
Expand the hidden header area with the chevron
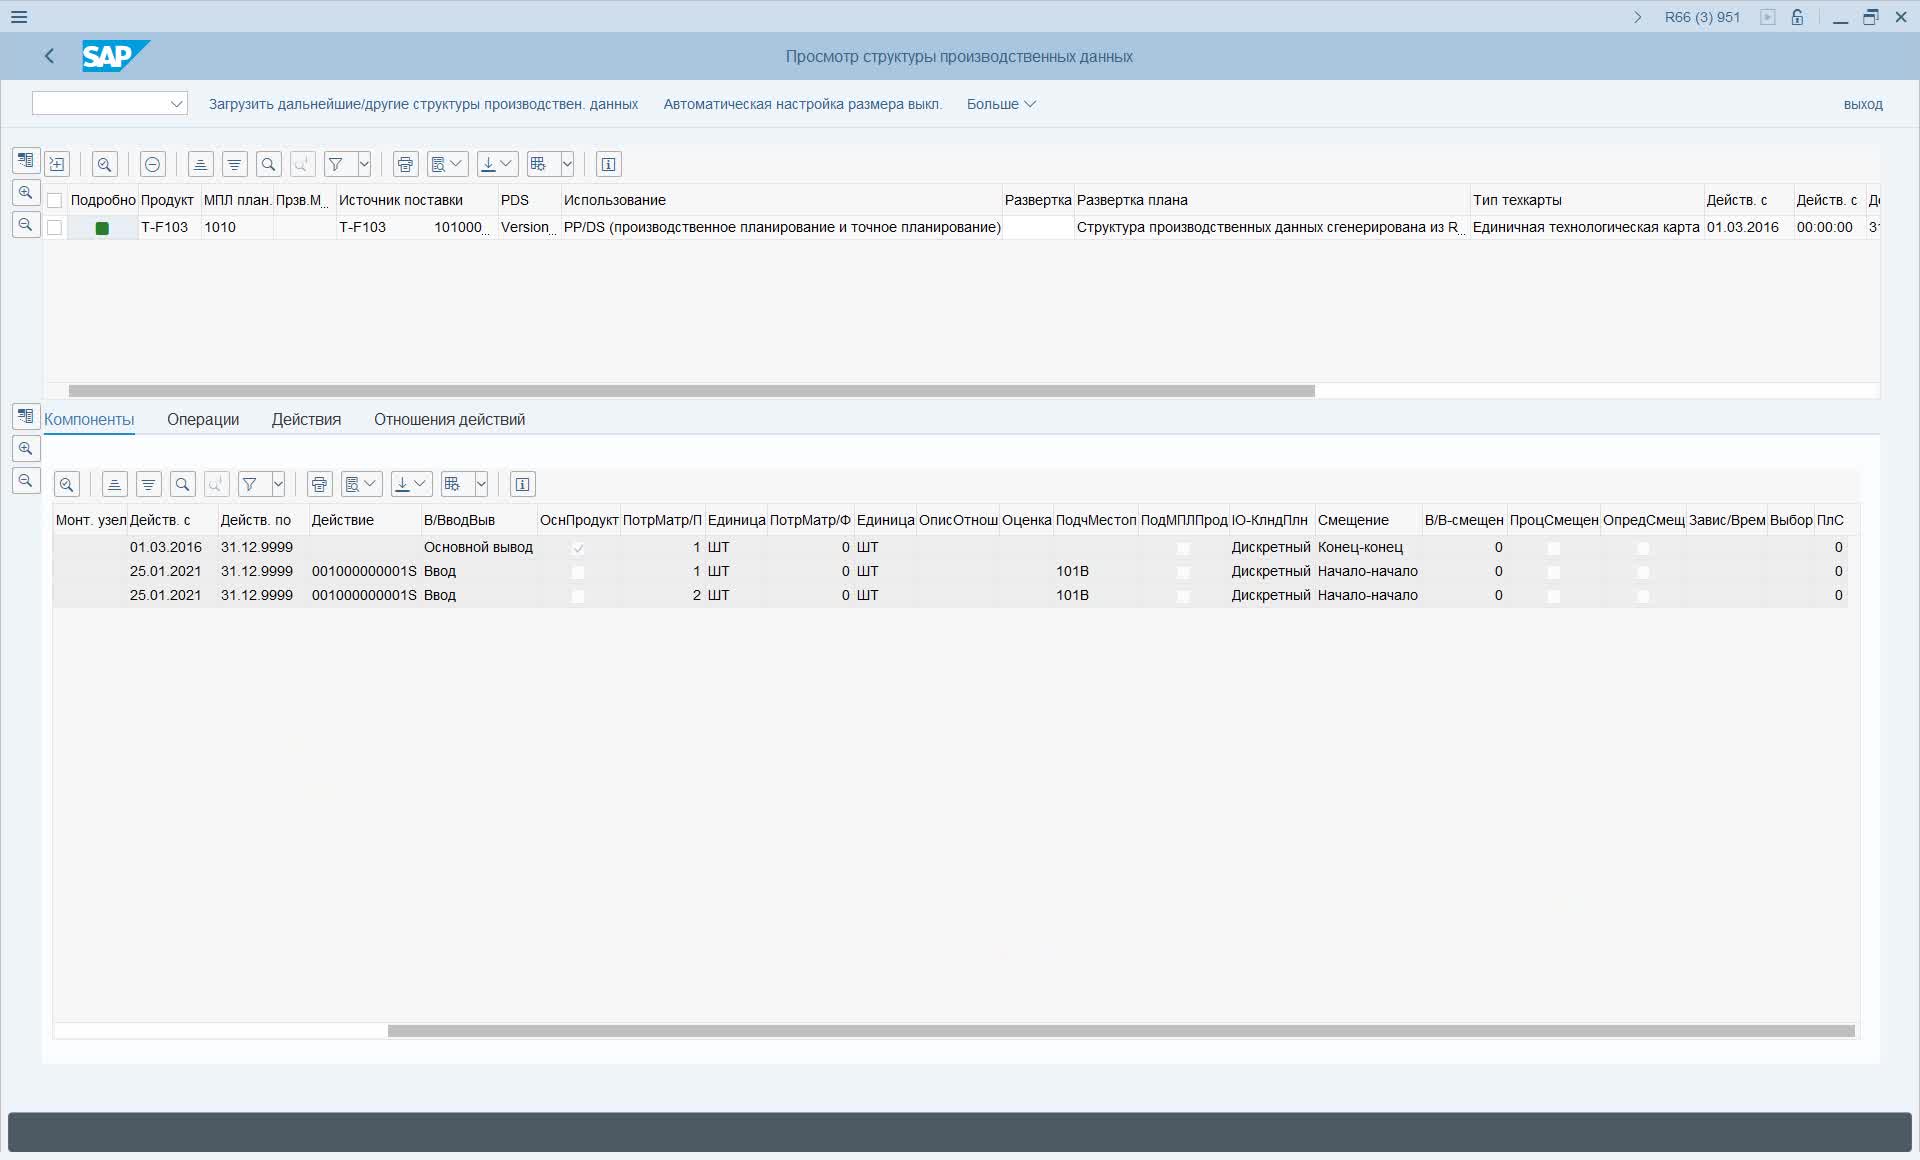click(1637, 17)
